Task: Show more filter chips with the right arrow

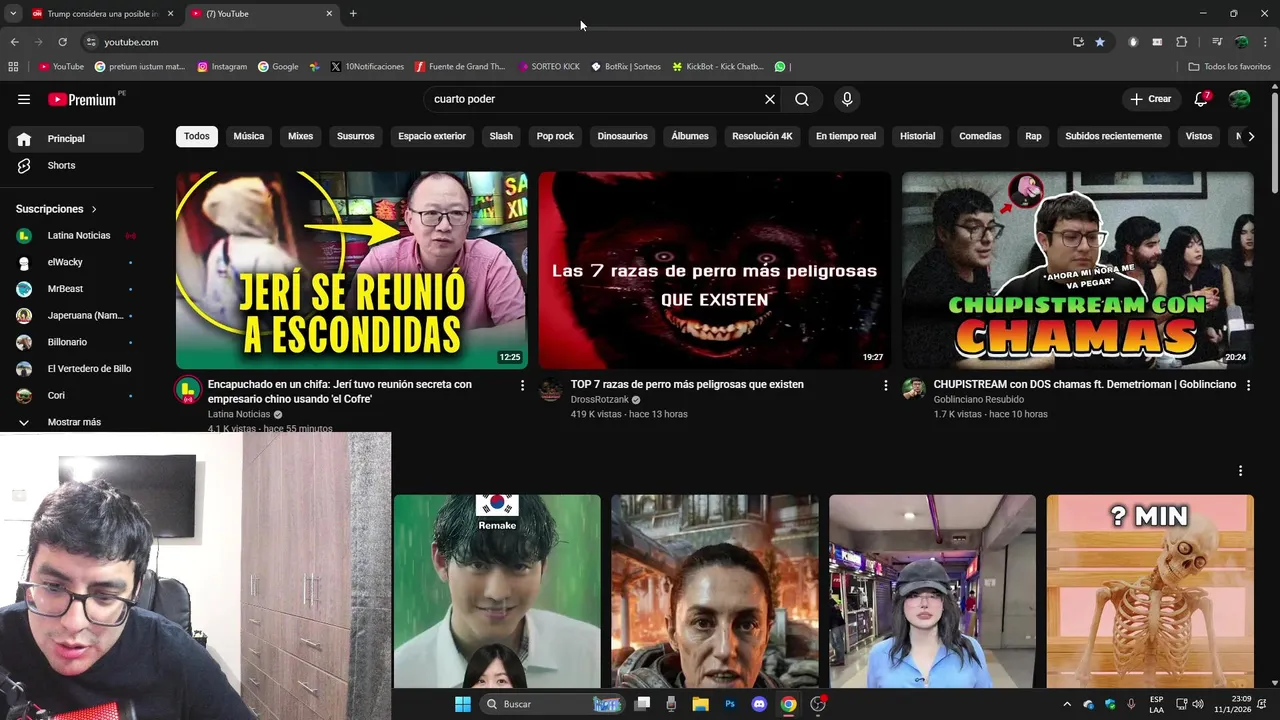Action: point(1251,136)
